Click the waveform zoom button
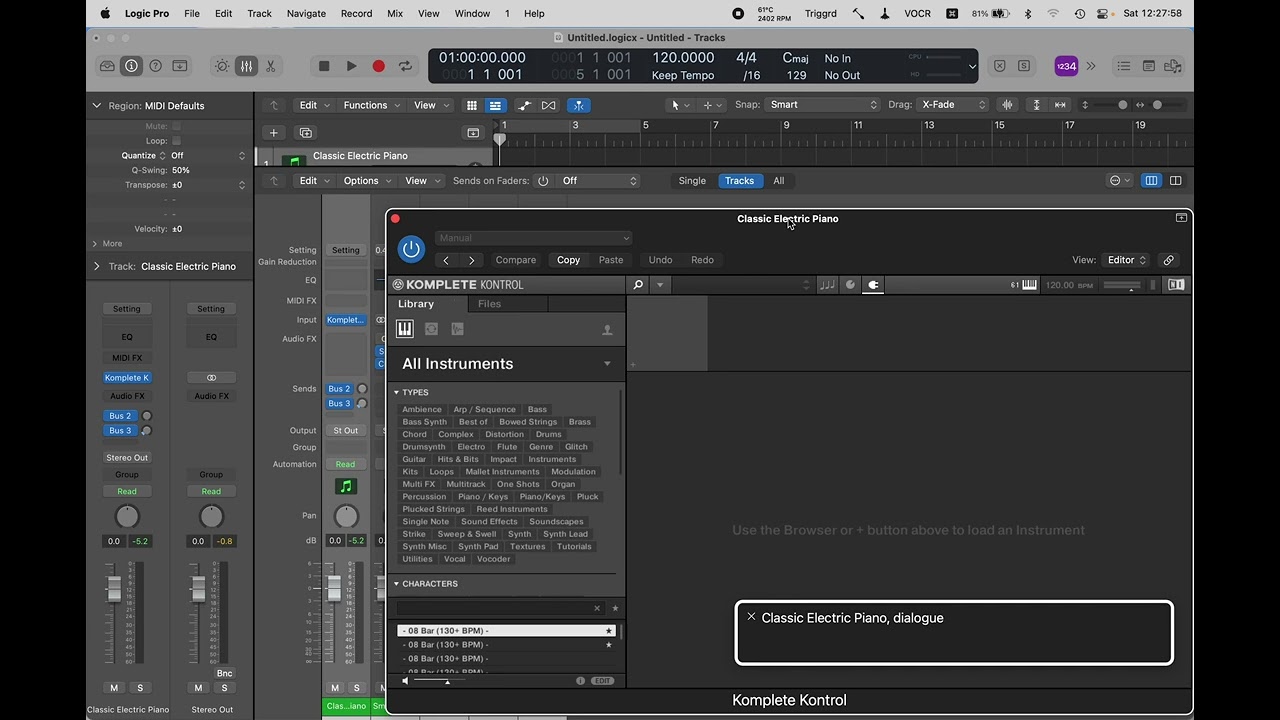Screen dimensions: 1280x720 (x=1008, y=105)
